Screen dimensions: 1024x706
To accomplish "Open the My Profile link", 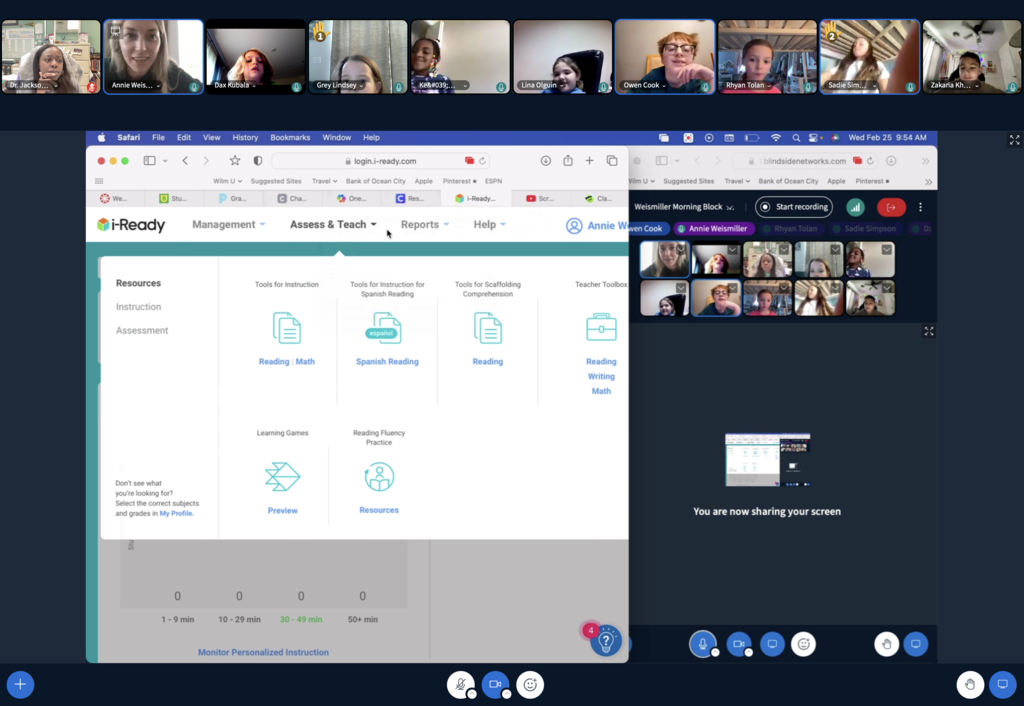I will coord(176,513).
